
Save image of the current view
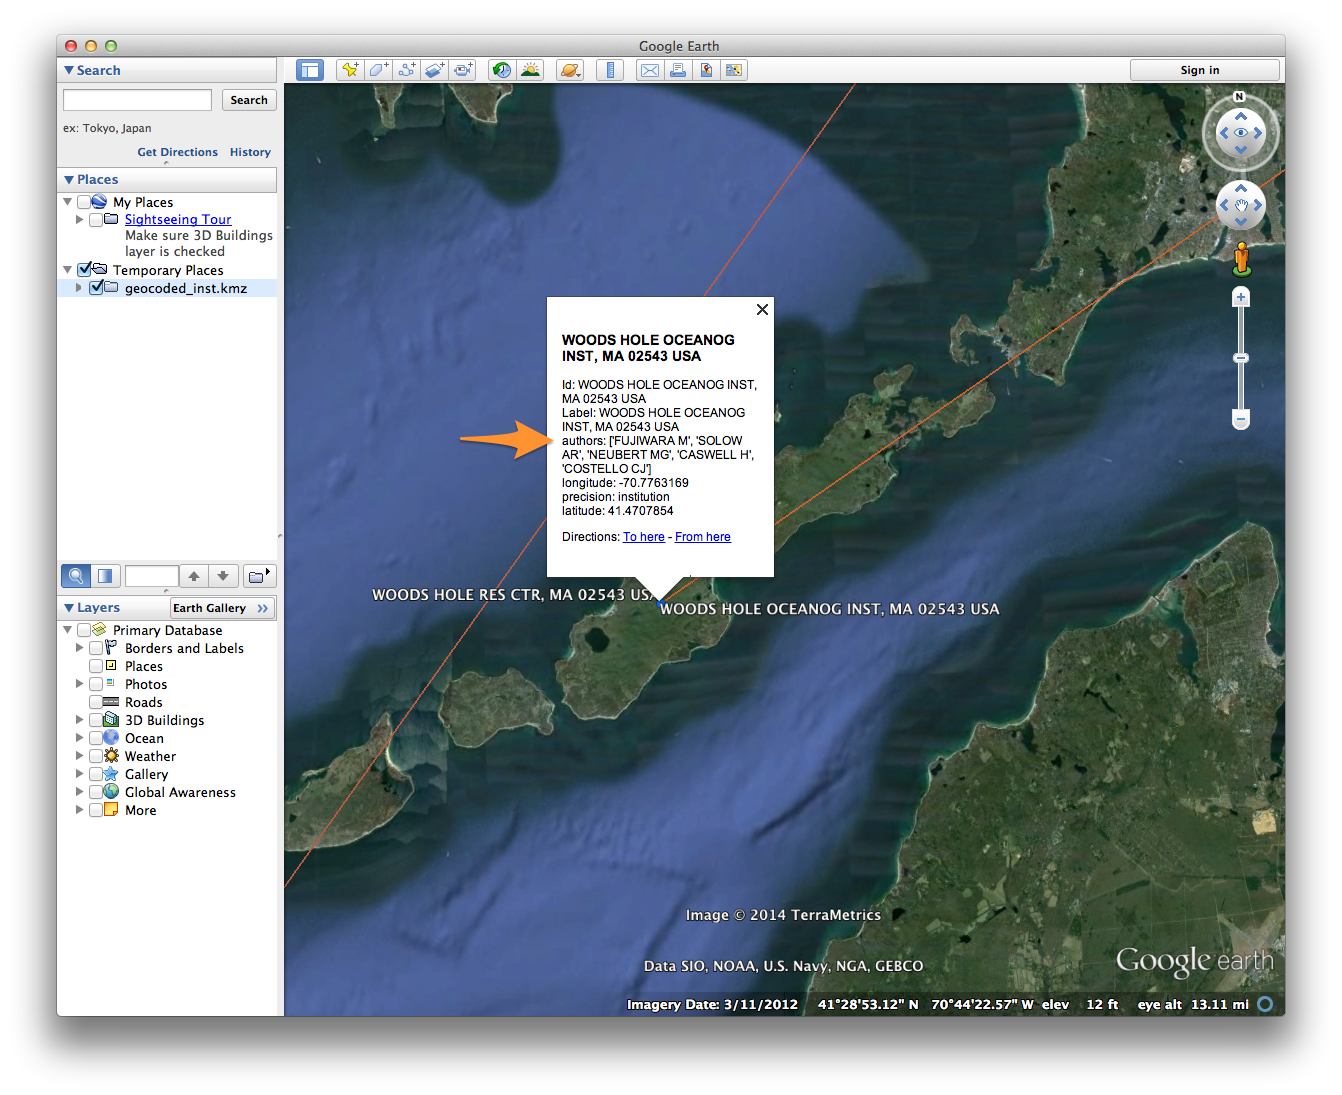click(x=706, y=70)
